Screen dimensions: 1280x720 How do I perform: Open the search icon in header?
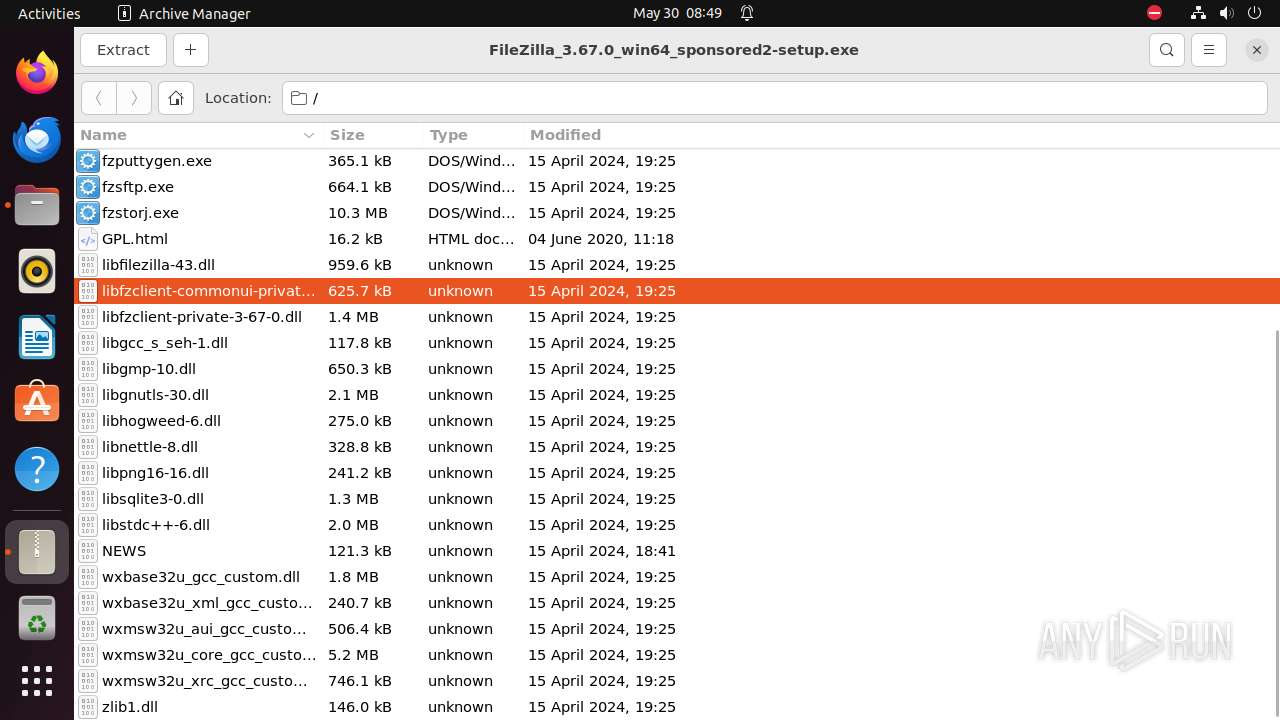pyautogui.click(x=1166, y=50)
